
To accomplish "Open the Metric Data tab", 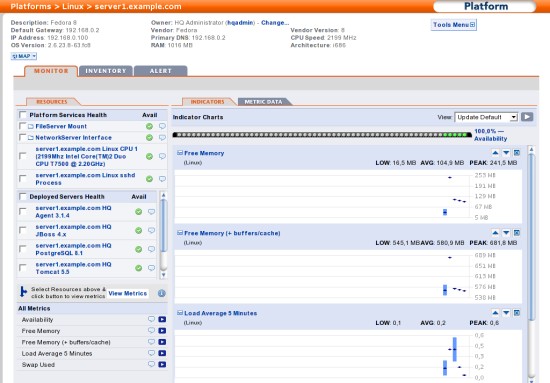I will tap(264, 102).
